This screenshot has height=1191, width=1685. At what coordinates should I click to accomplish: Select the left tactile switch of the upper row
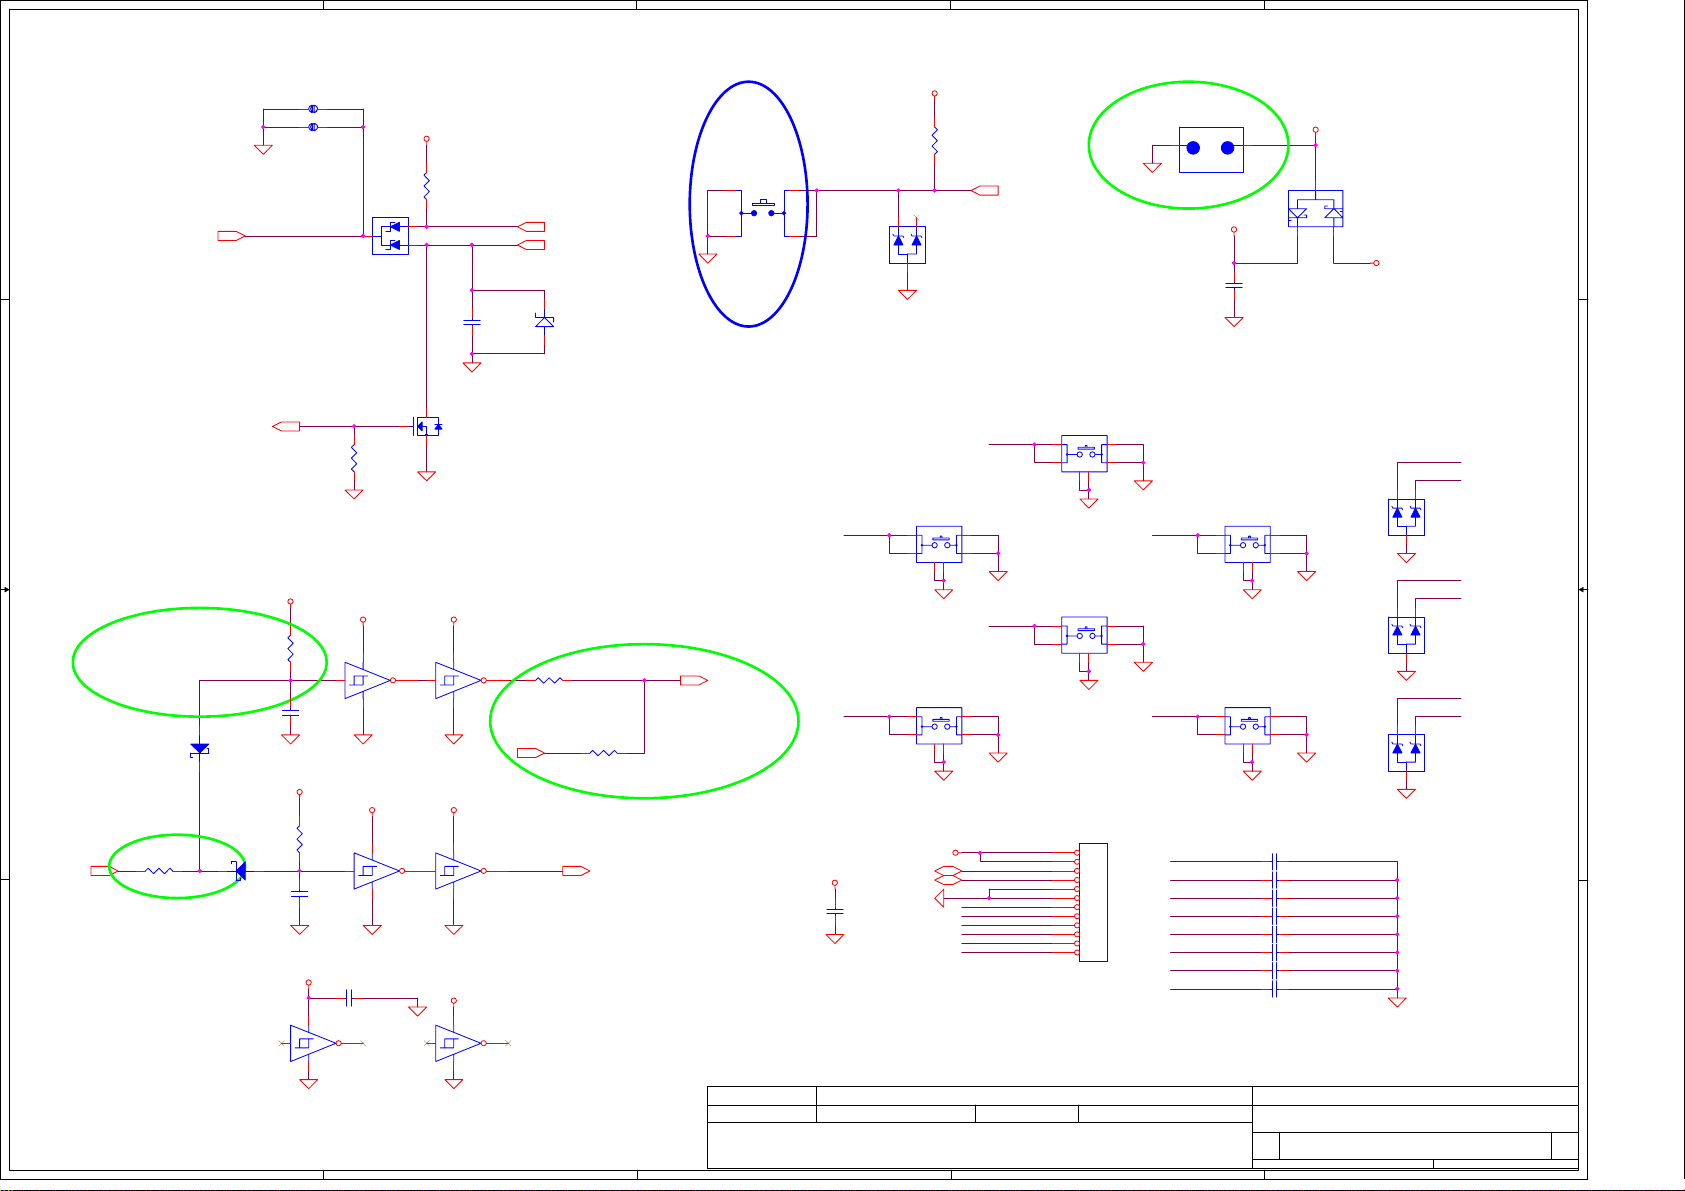tap(939, 544)
